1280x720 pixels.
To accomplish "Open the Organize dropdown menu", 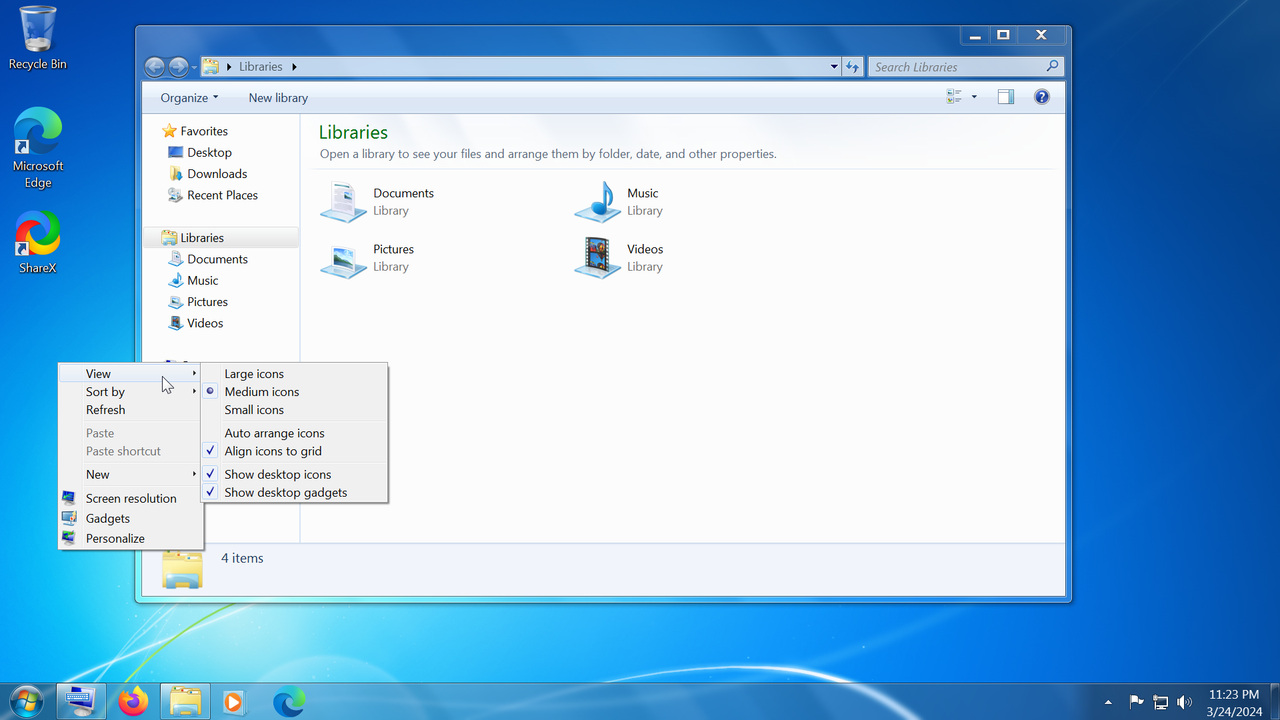I will [189, 98].
